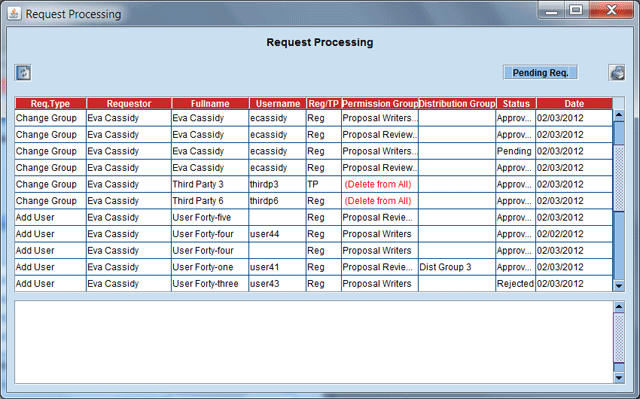Image resolution: width=640 pixels, height=399 pixels.
Task: Click the TP cell in Reg/TP column
Action: tap(324, 184)
